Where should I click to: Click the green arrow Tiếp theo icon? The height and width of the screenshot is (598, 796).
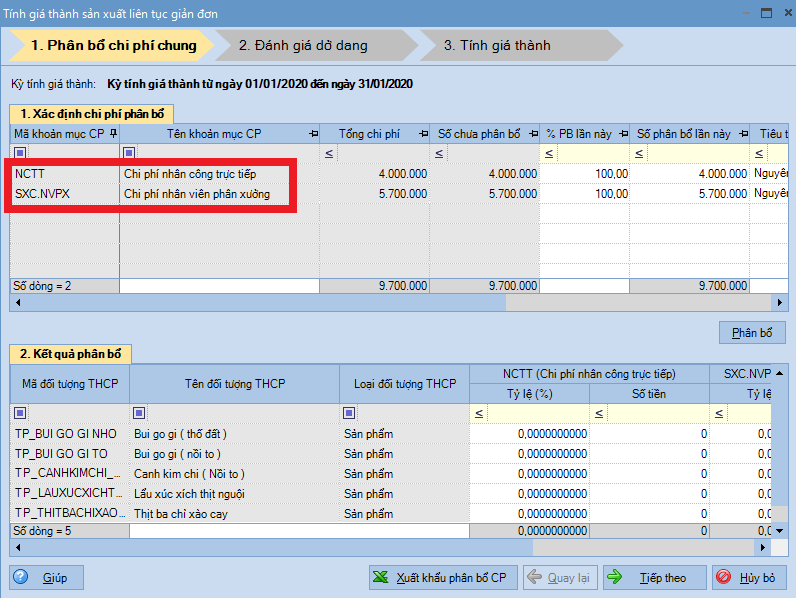pos(615,577)
